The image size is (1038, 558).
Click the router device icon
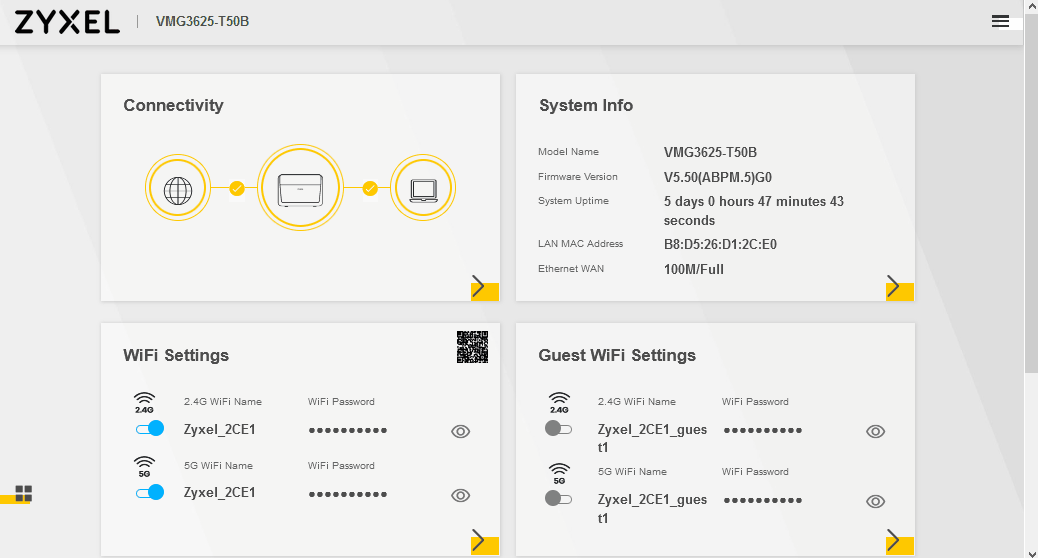tap(300, 188)
